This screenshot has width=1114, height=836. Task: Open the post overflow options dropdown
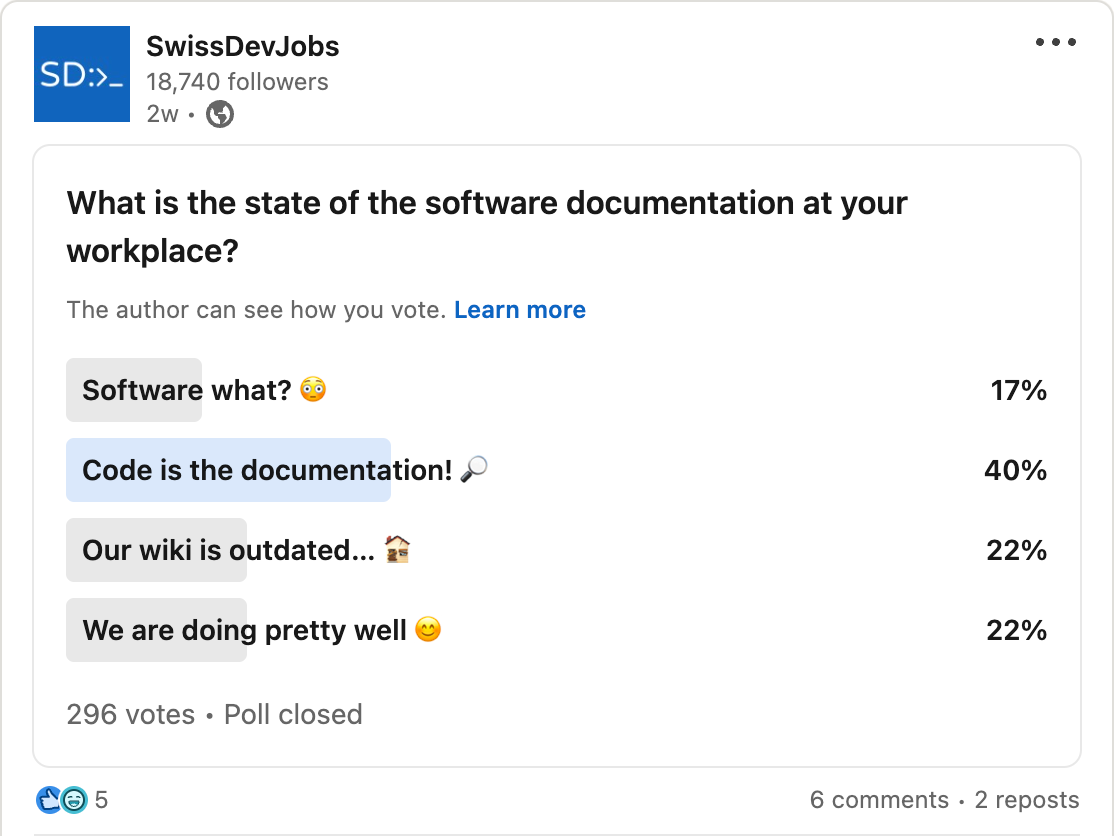tap(1056, 42)
